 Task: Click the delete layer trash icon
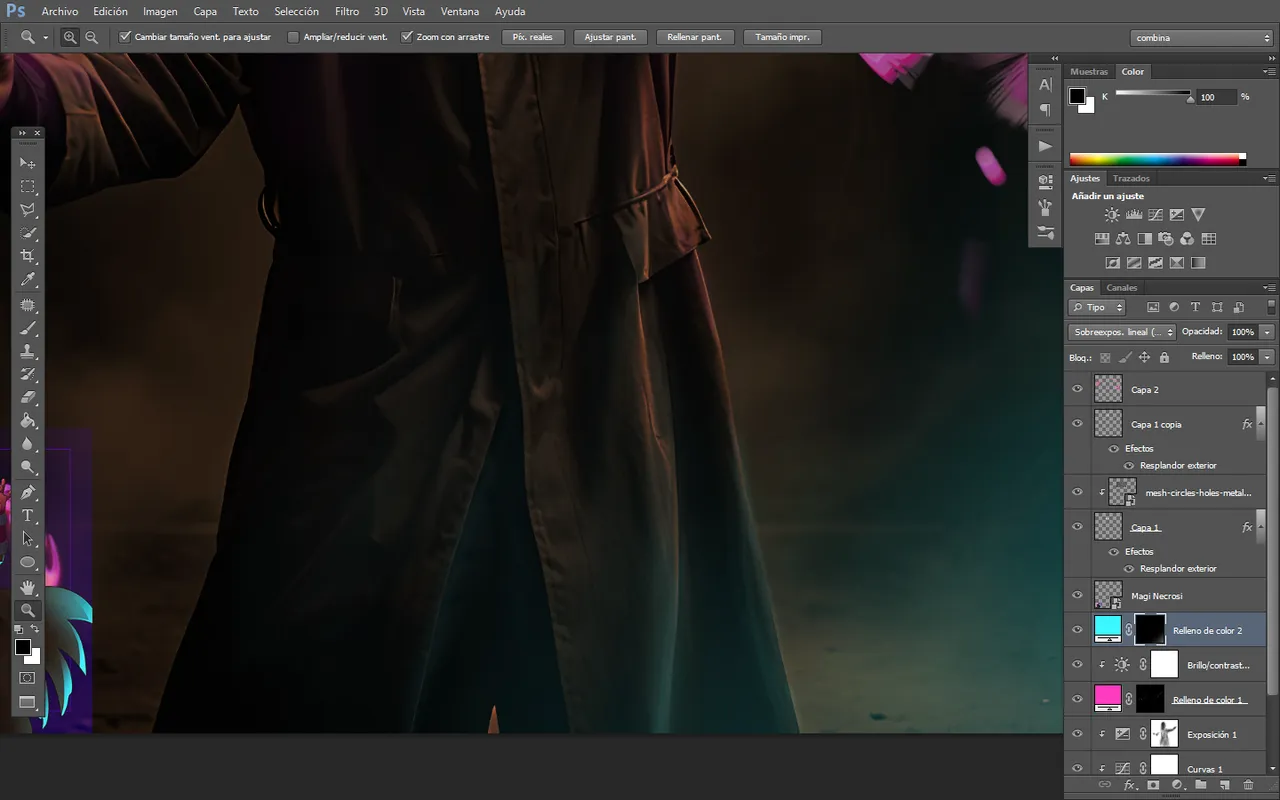click(x=1248, y=786)
